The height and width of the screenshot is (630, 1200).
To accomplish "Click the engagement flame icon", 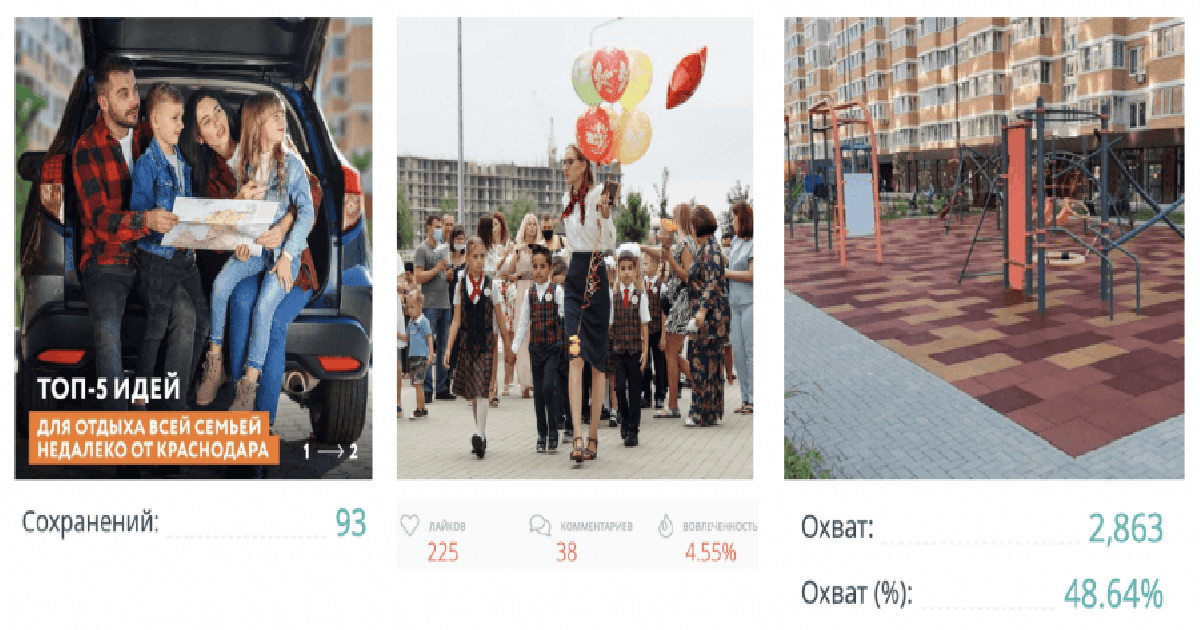I will click(x=666, y=526).
